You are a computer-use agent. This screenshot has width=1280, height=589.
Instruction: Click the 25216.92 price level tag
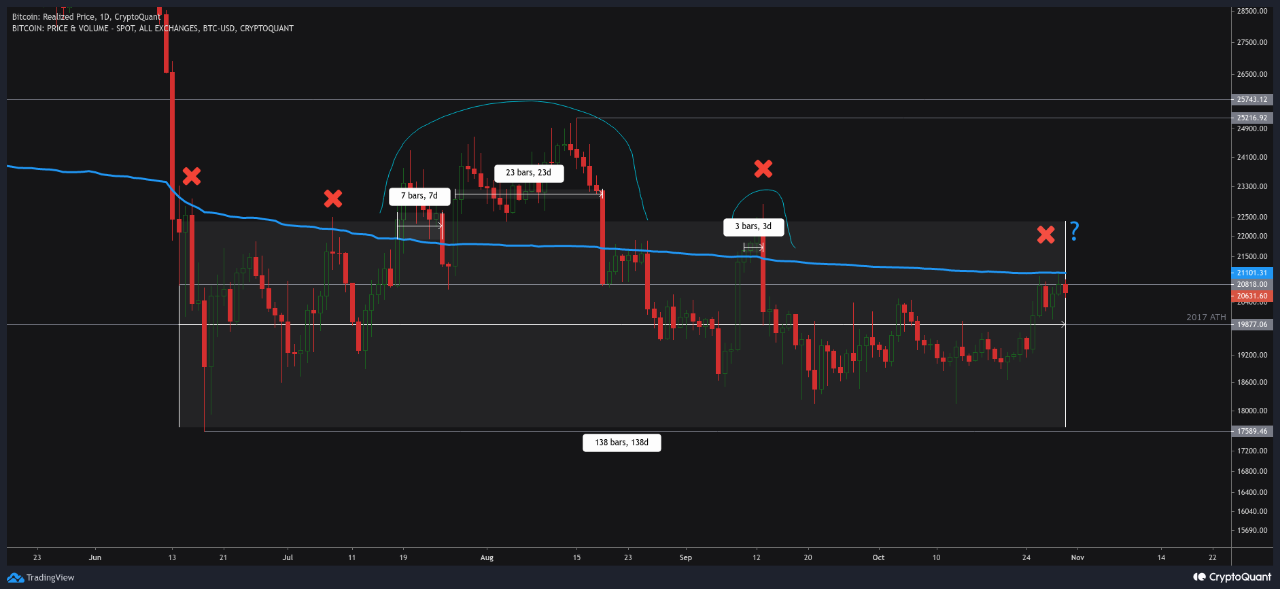point(1252,118)
